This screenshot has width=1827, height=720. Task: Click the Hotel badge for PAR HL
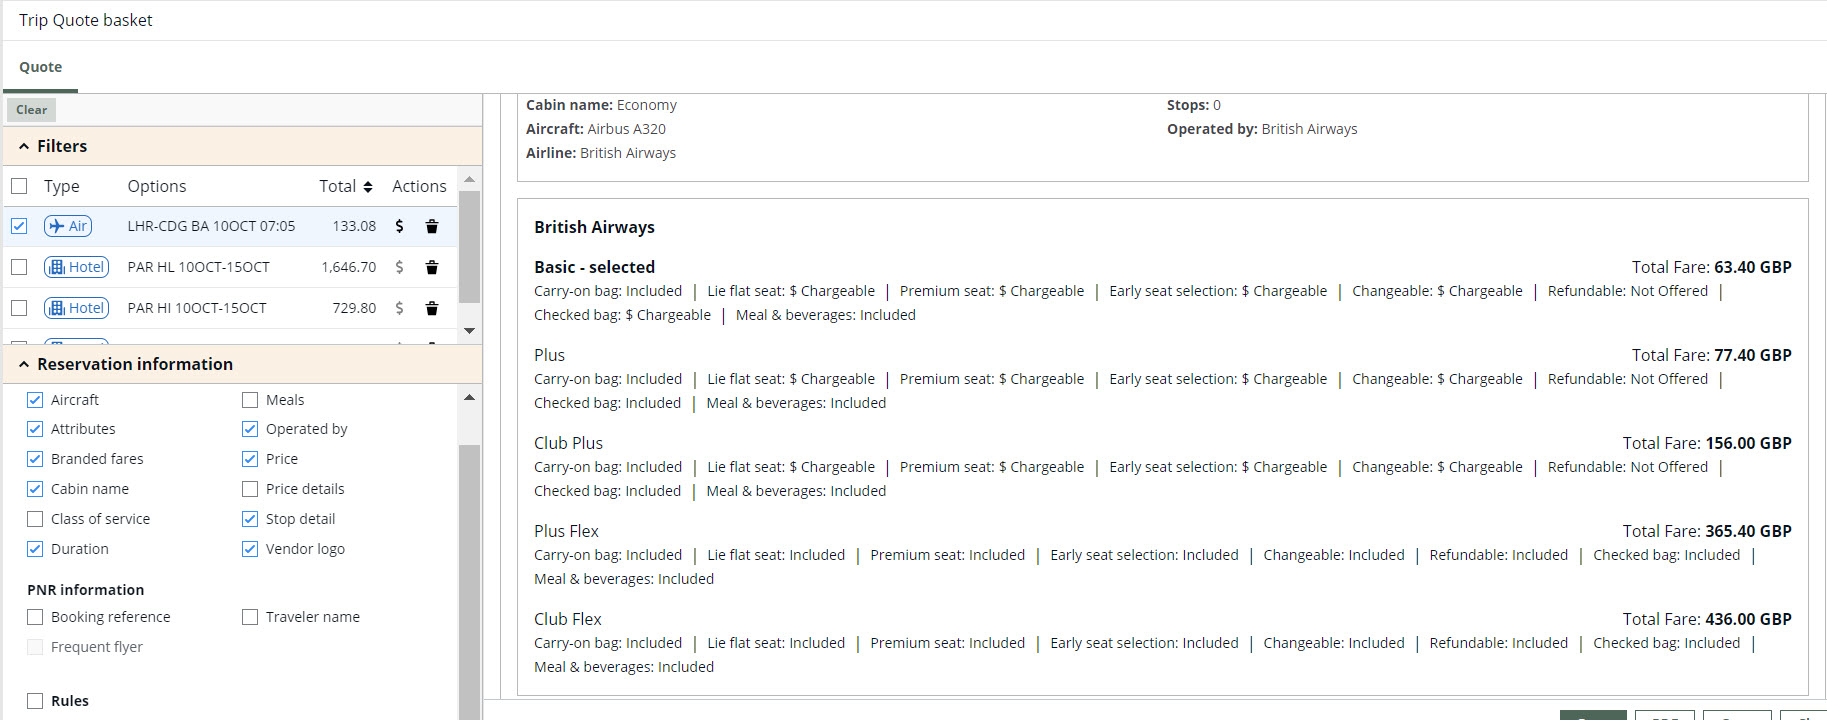point(76,267)
